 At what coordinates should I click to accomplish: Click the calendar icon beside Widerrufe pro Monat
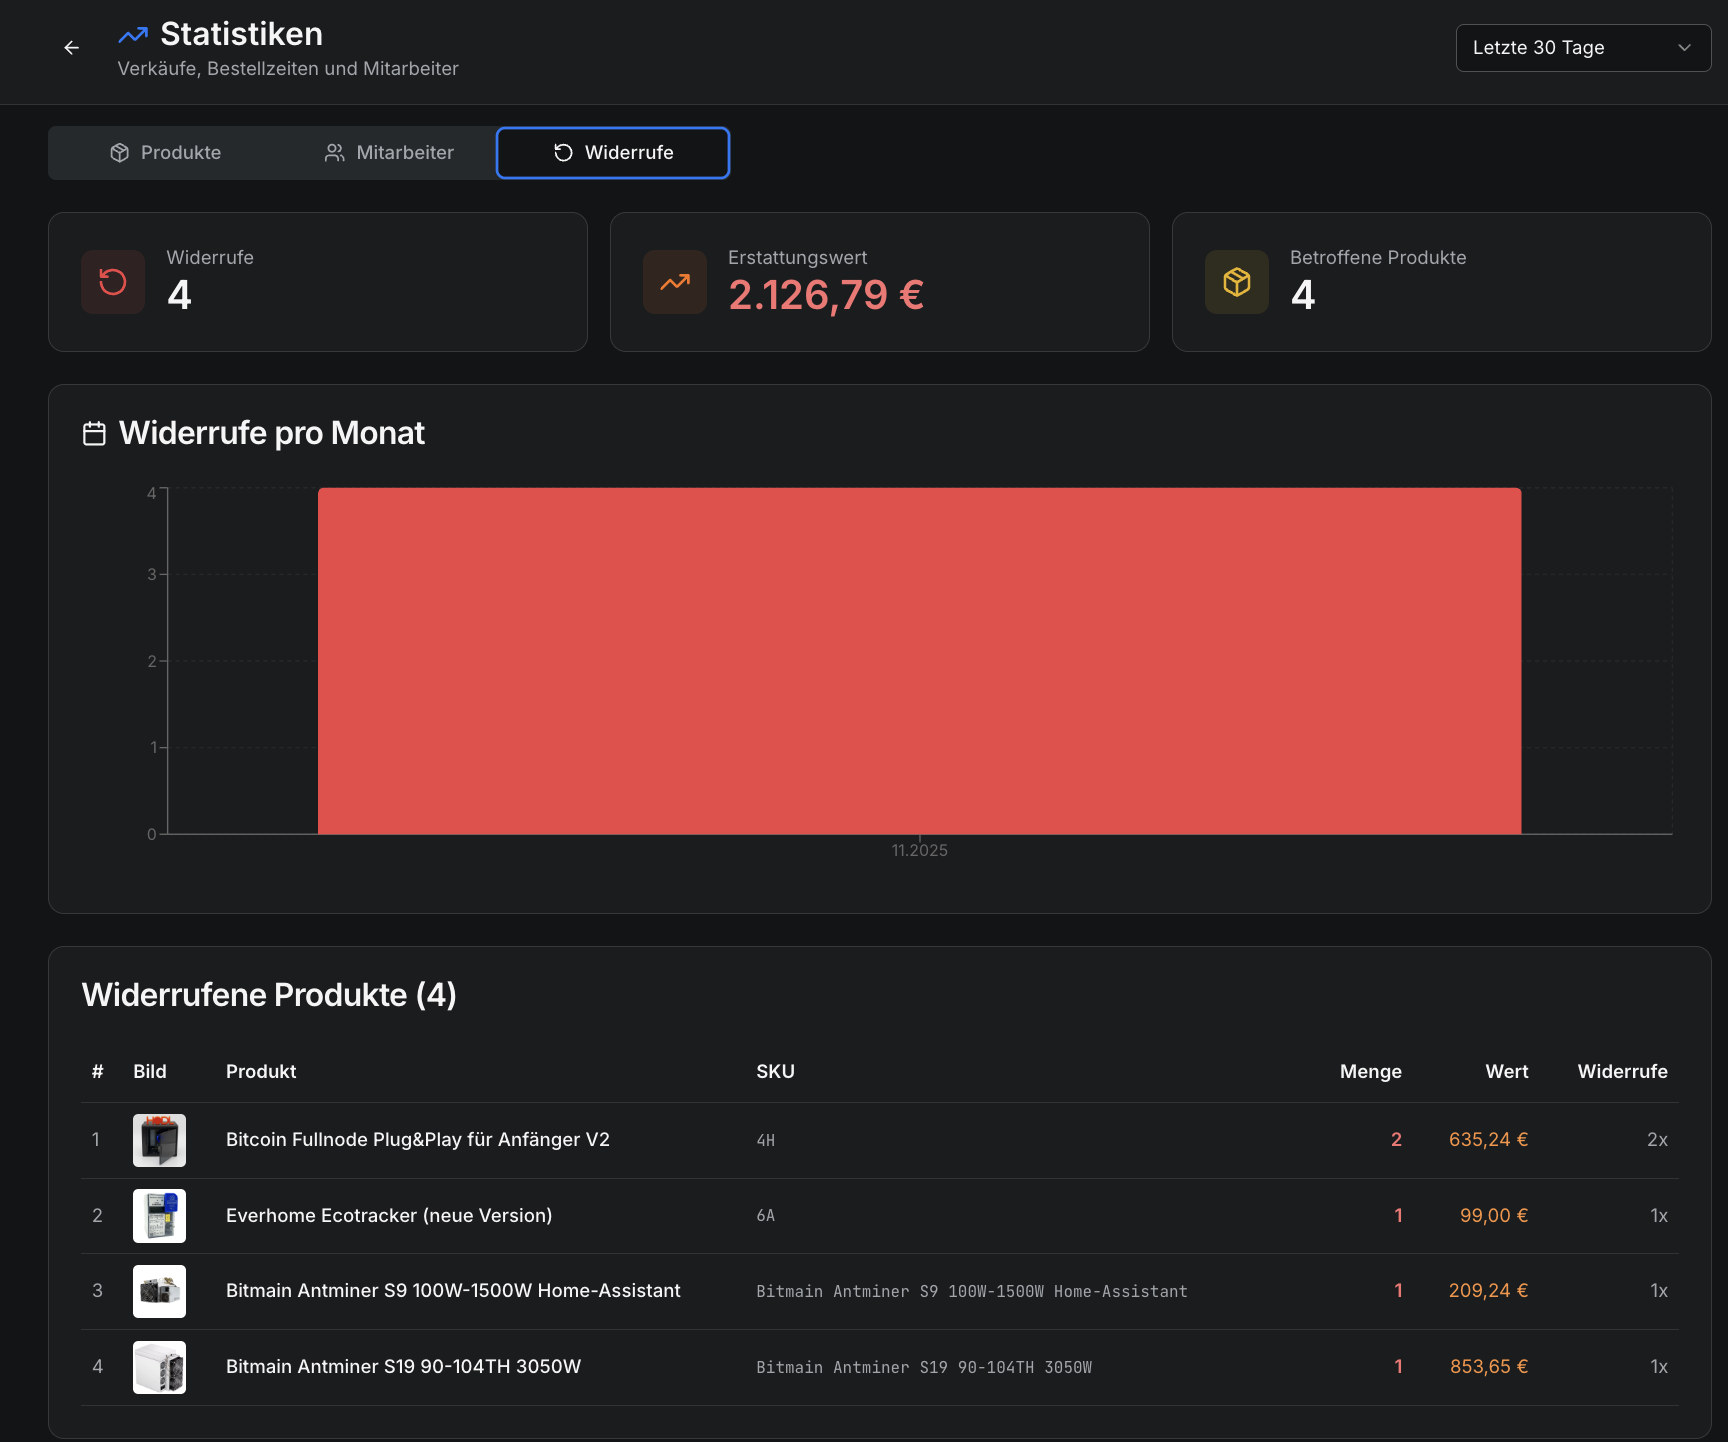click(94, 433)
